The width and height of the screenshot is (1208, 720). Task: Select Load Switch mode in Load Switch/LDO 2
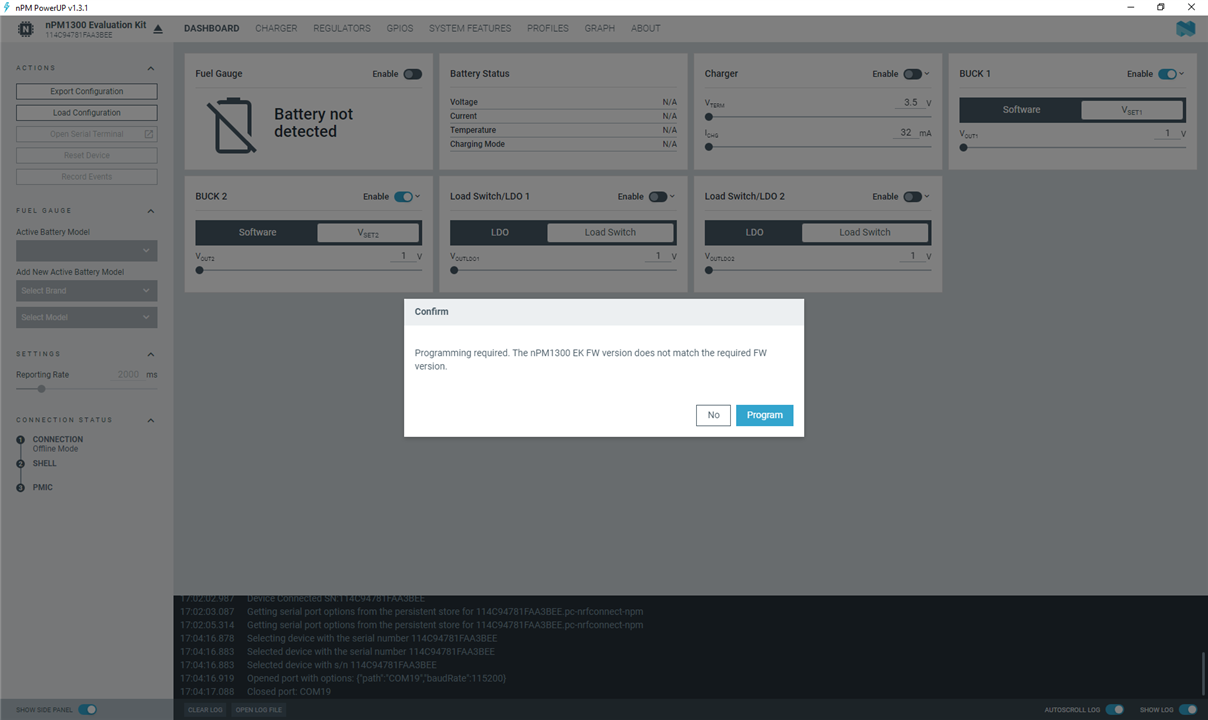pyautogui.click(x=864, y=233)
